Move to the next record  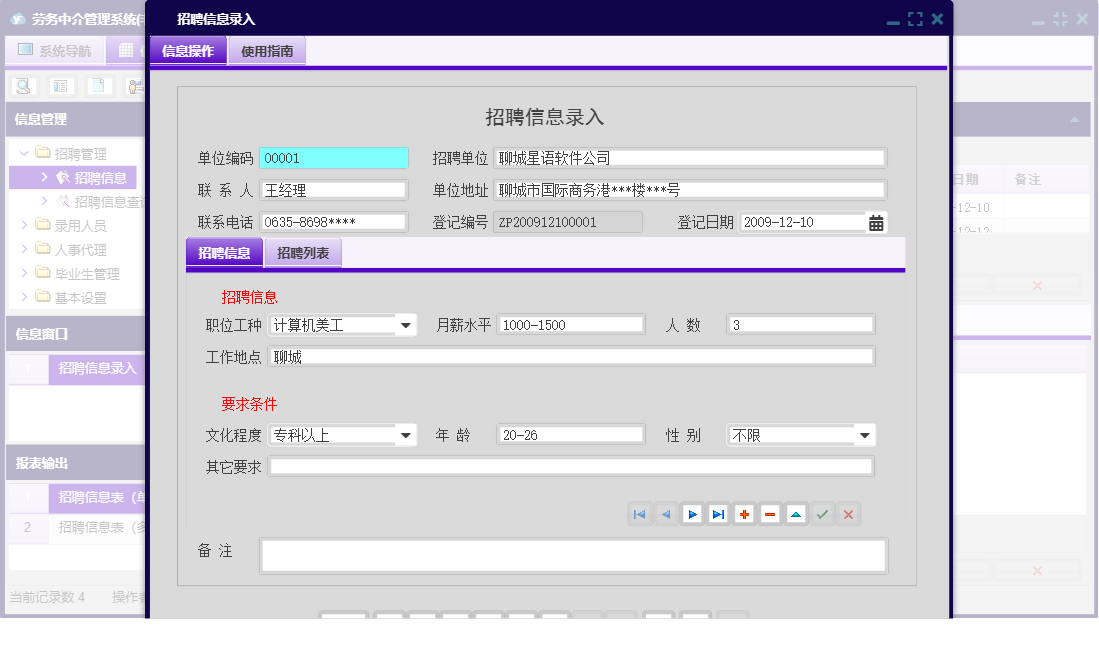pyautogui.click(x=692, y=514)
